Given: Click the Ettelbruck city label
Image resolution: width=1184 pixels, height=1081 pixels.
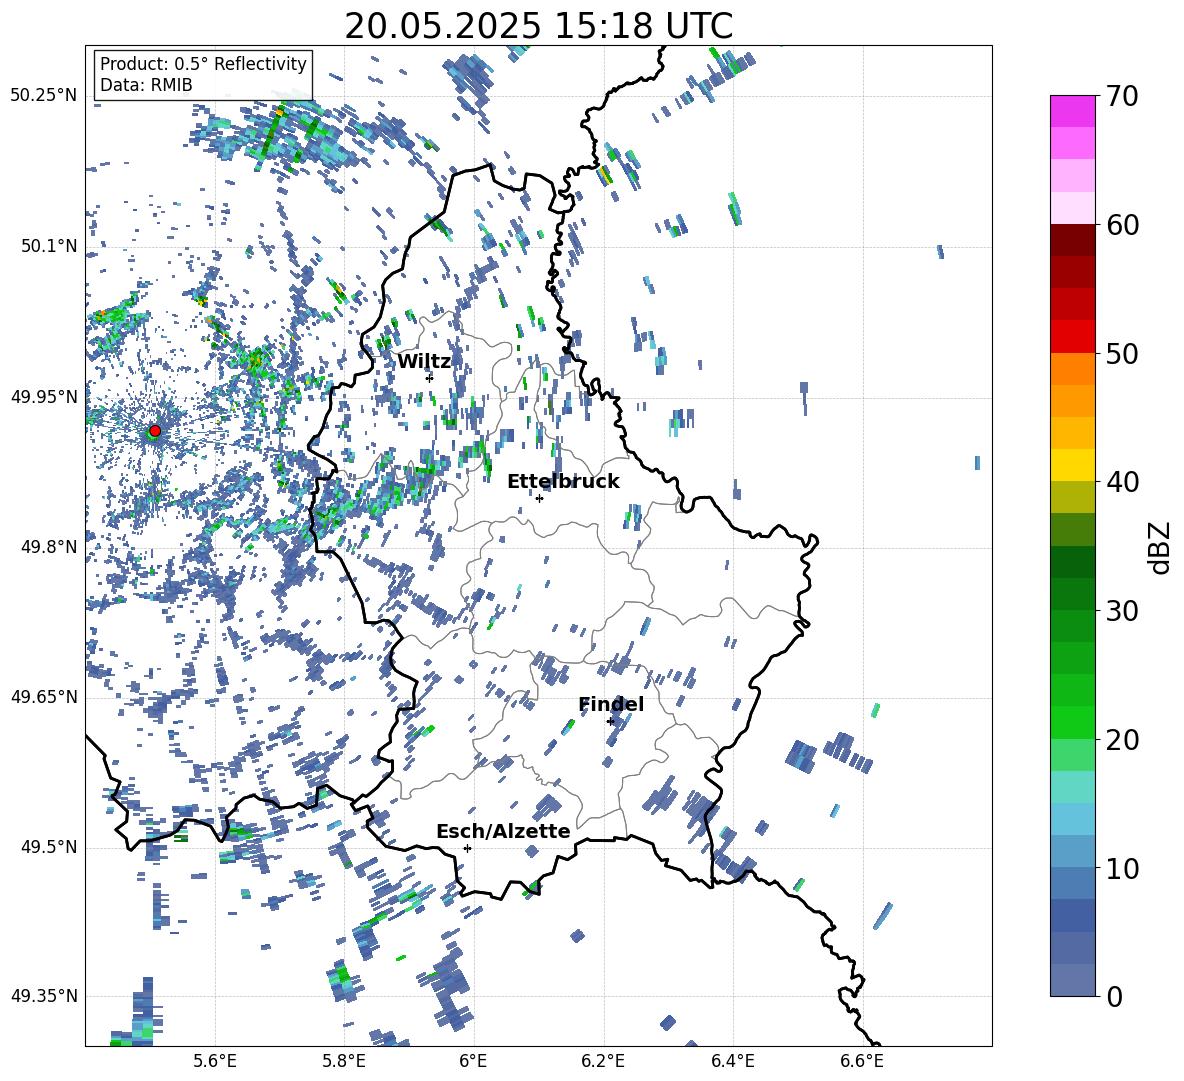Looking at the screenshot, I should tap(563, 482).
